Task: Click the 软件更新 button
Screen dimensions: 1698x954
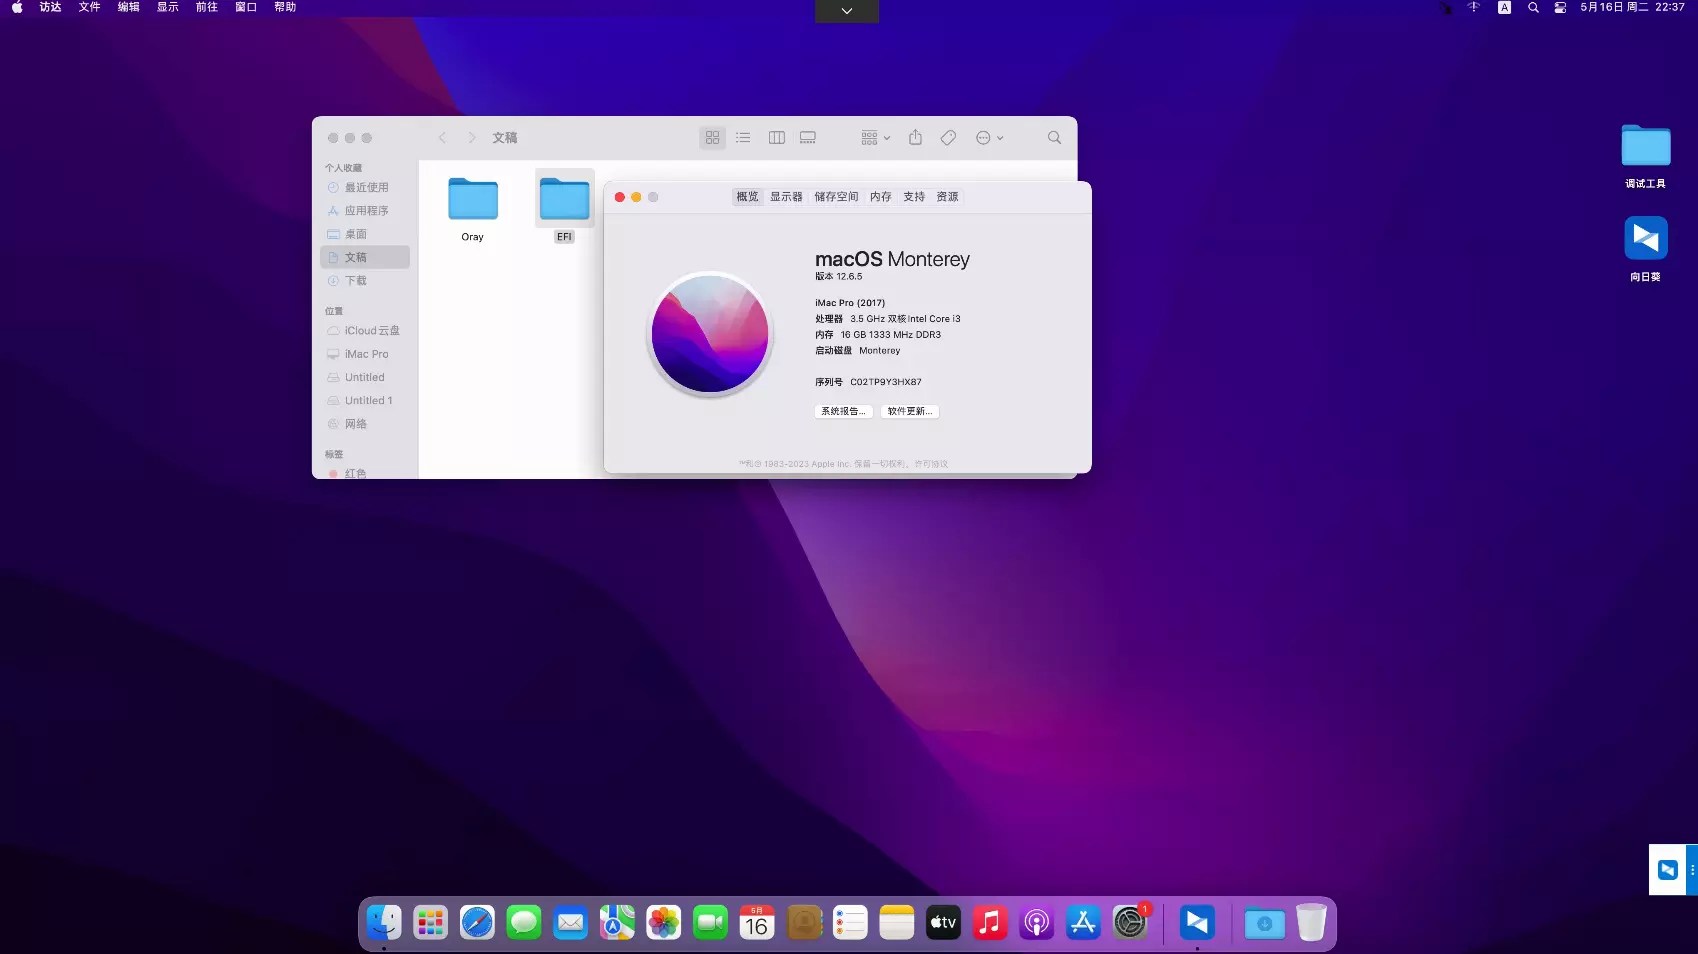Action: pos(908,411)
